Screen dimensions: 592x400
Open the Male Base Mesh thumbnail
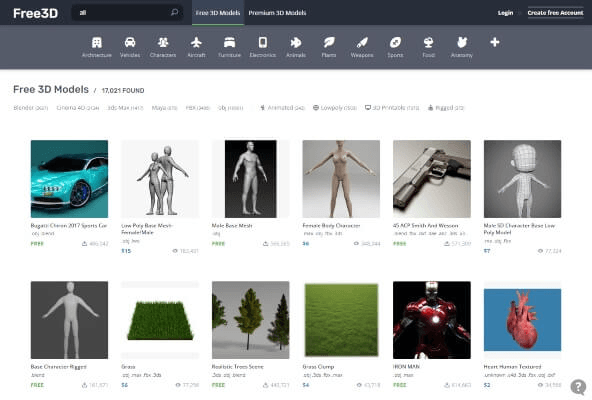(x=251, y=179)
